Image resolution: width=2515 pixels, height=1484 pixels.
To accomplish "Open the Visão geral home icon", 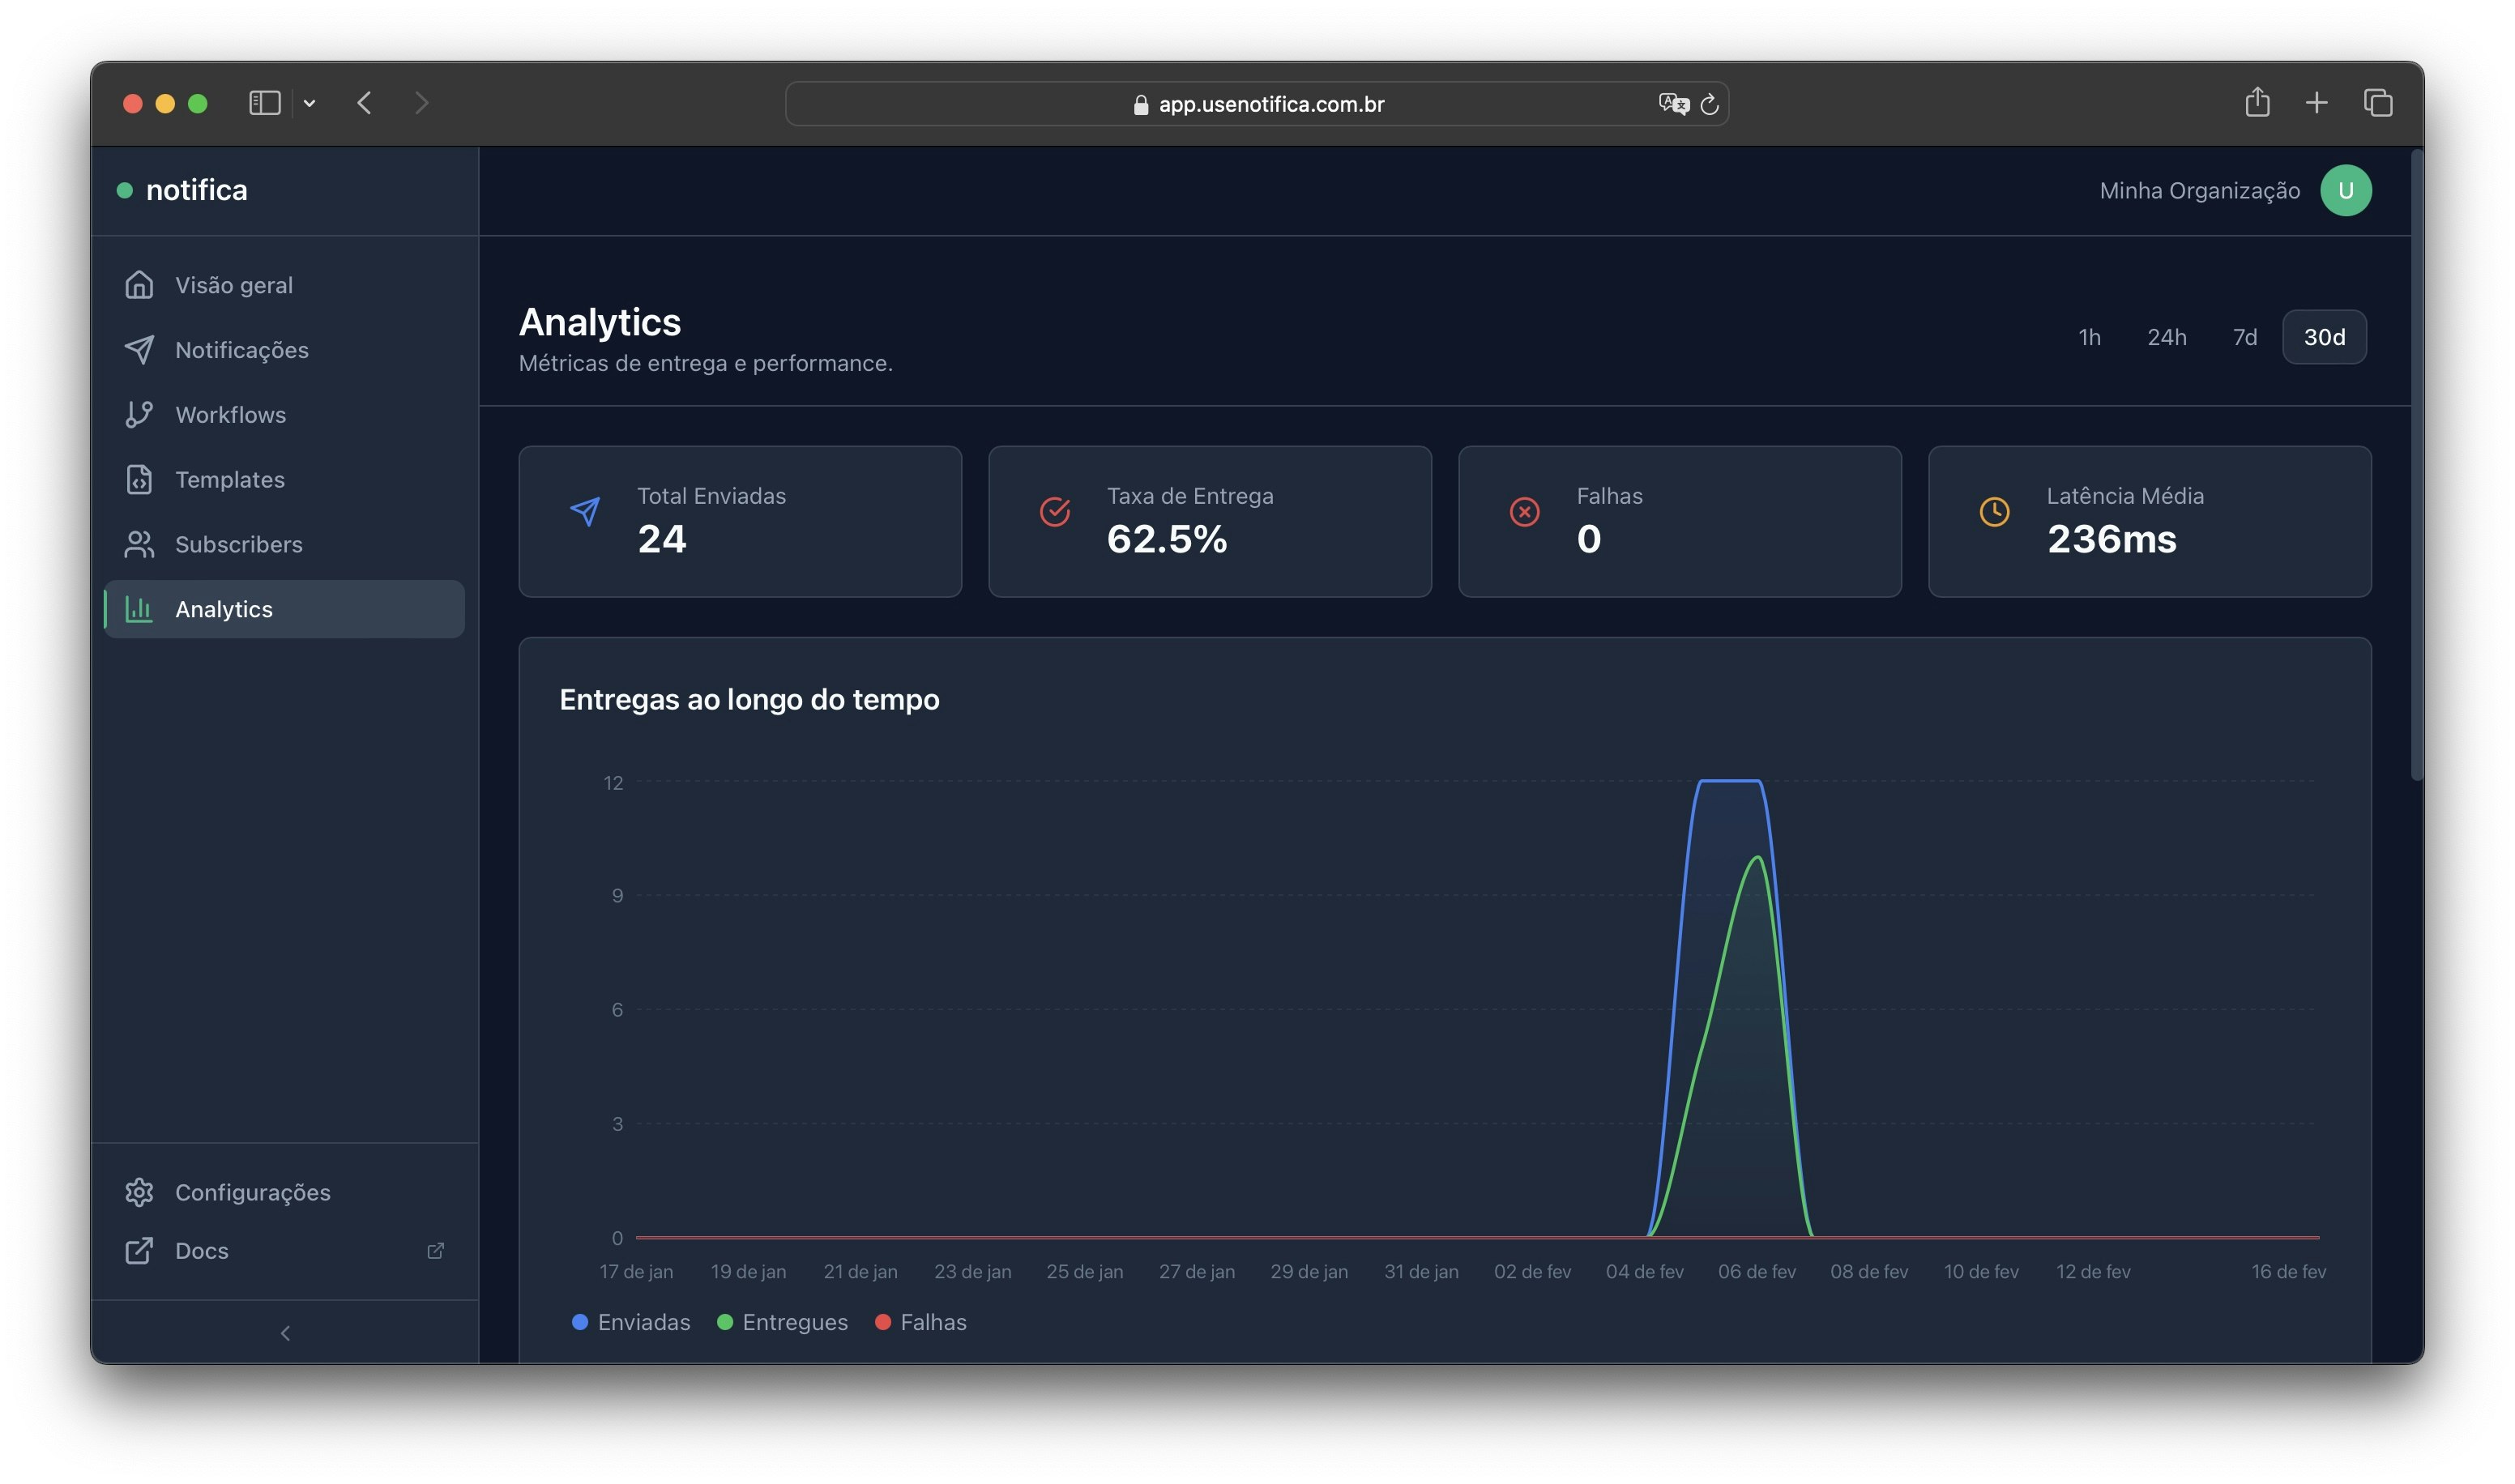I will tap(139, 285).
